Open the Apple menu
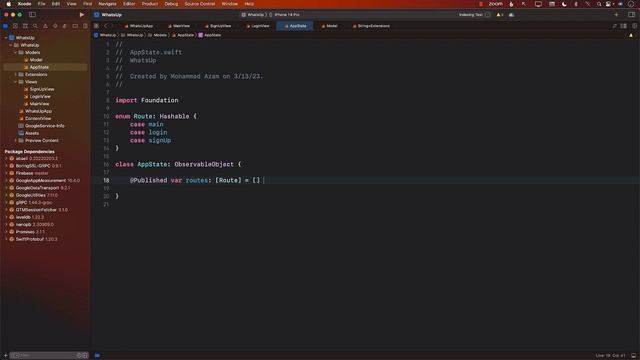This screenshot has width=640, height=360. click(x=8, y=4)
